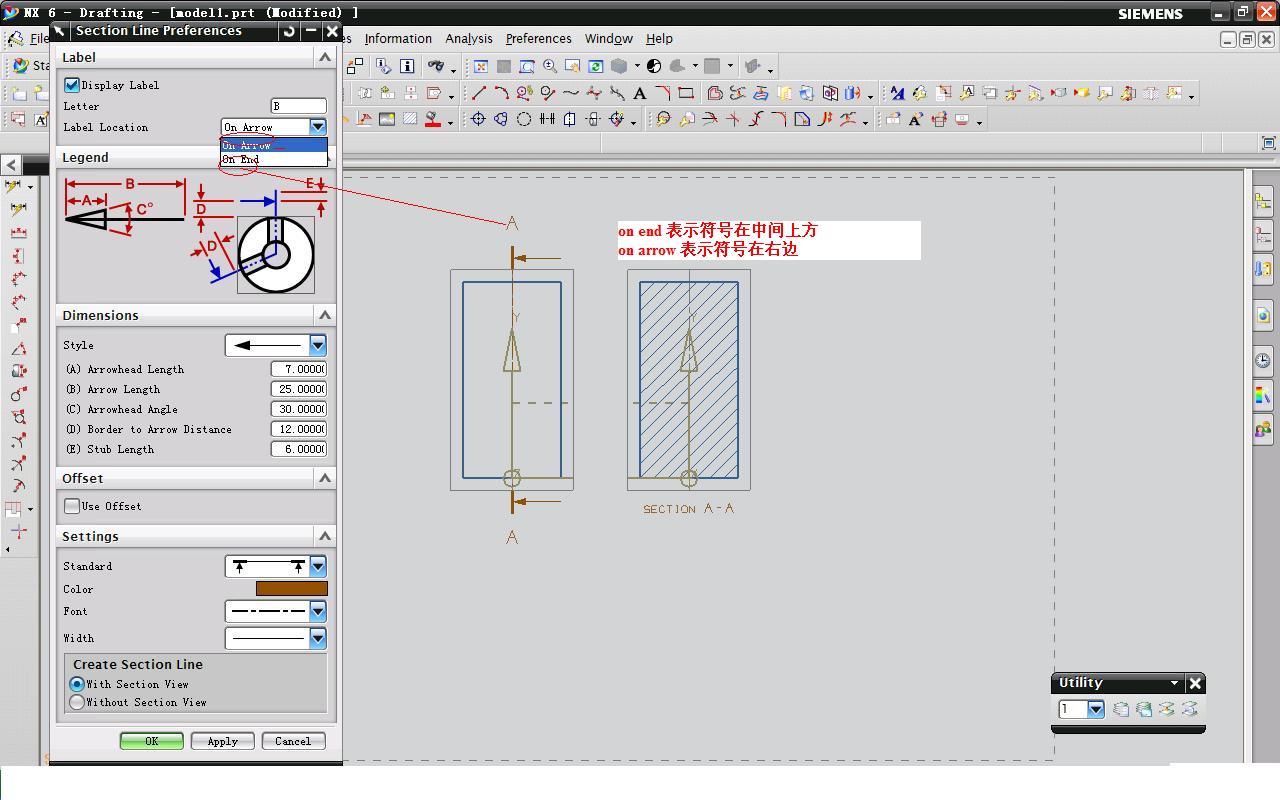Click the Border to Arrow Distance field
Viewport: 1280px width, 800px height.
click(298, 429)
